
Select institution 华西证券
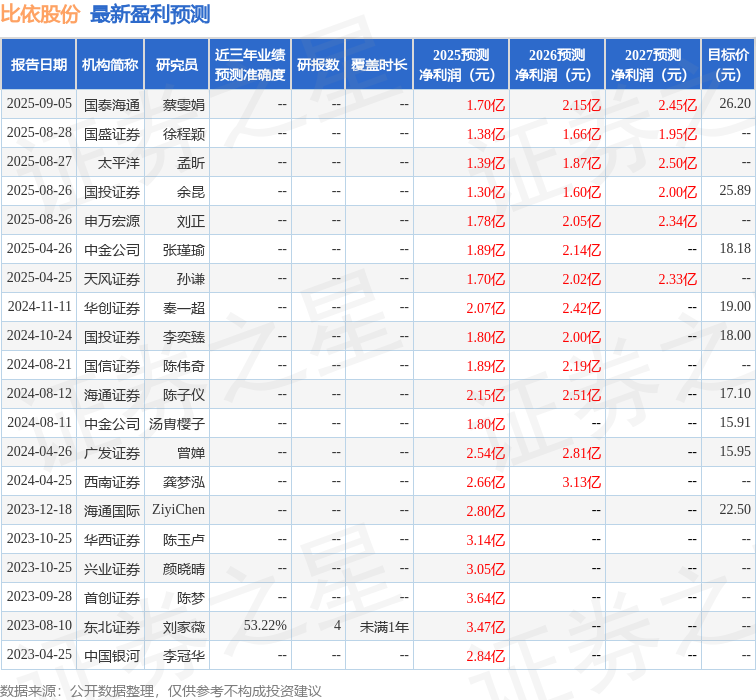point(112,539)
